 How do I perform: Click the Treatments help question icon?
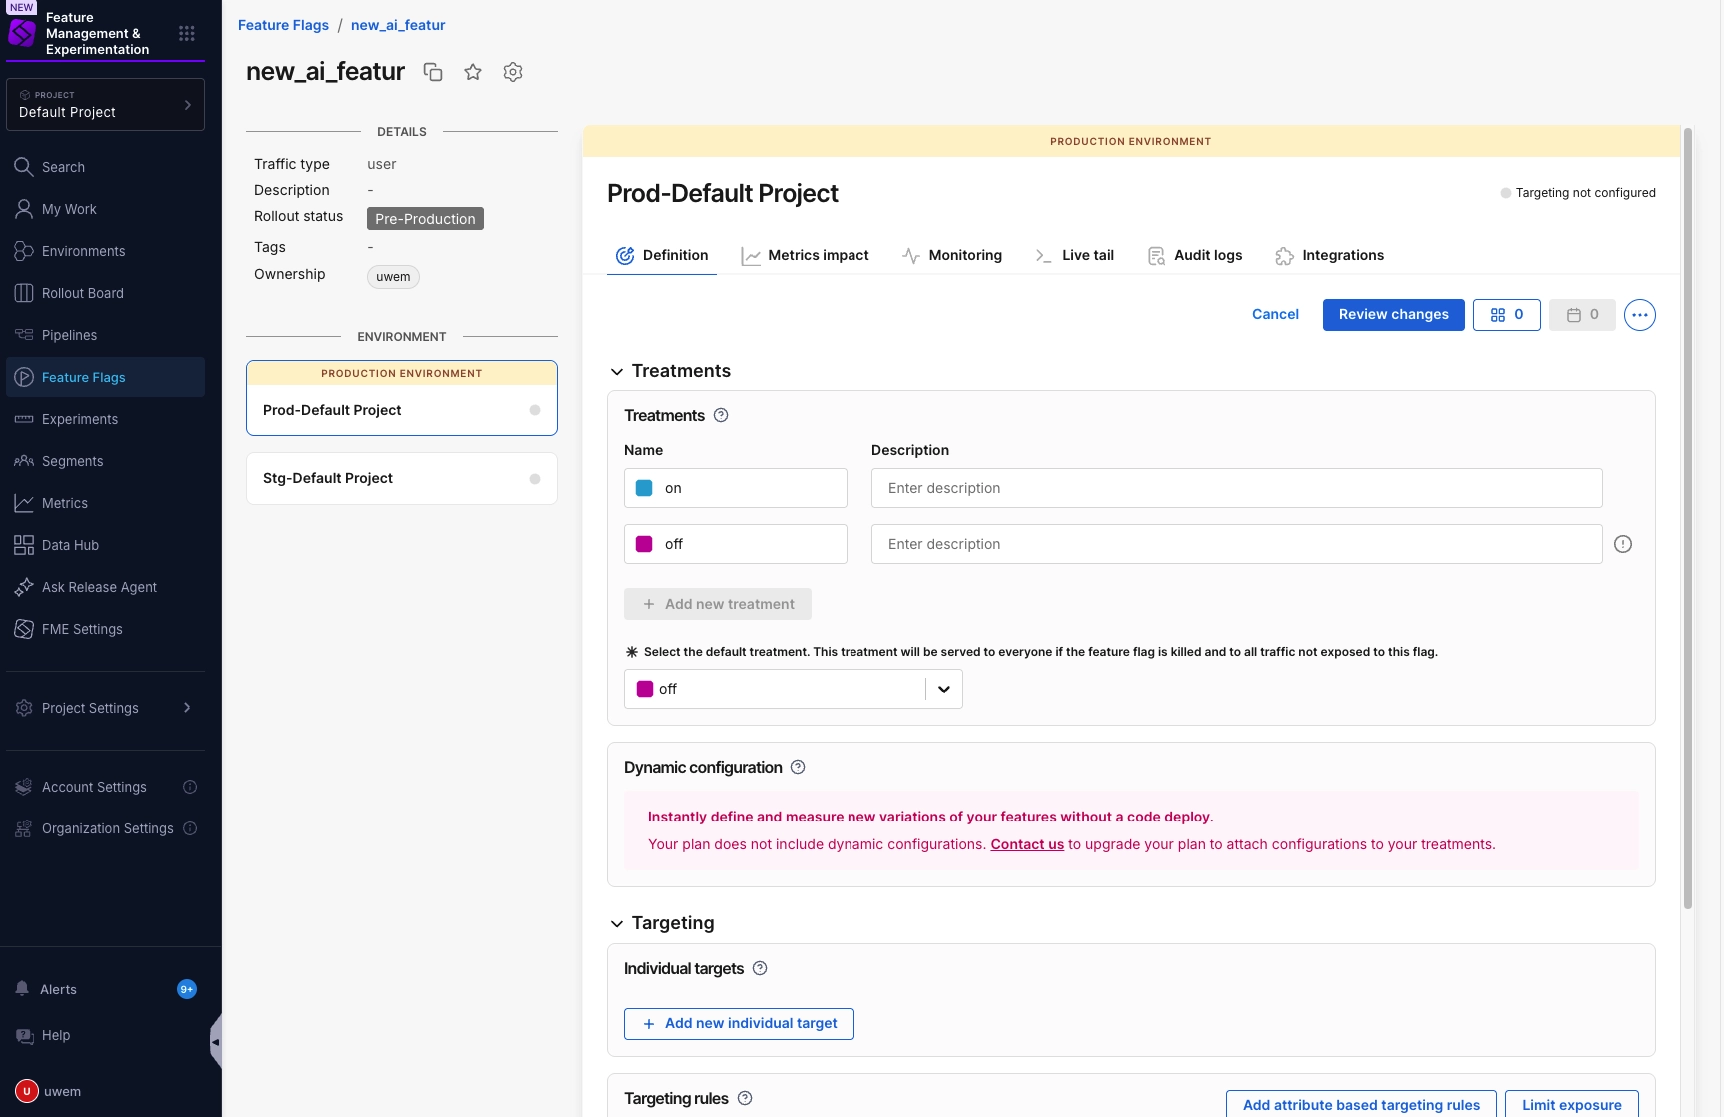(x=721, y=415)
